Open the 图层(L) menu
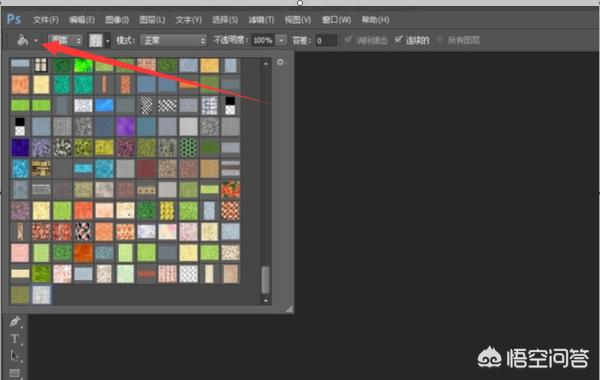Image resolution: width=600 pixels, height=380 pixels. pos(152,20)
